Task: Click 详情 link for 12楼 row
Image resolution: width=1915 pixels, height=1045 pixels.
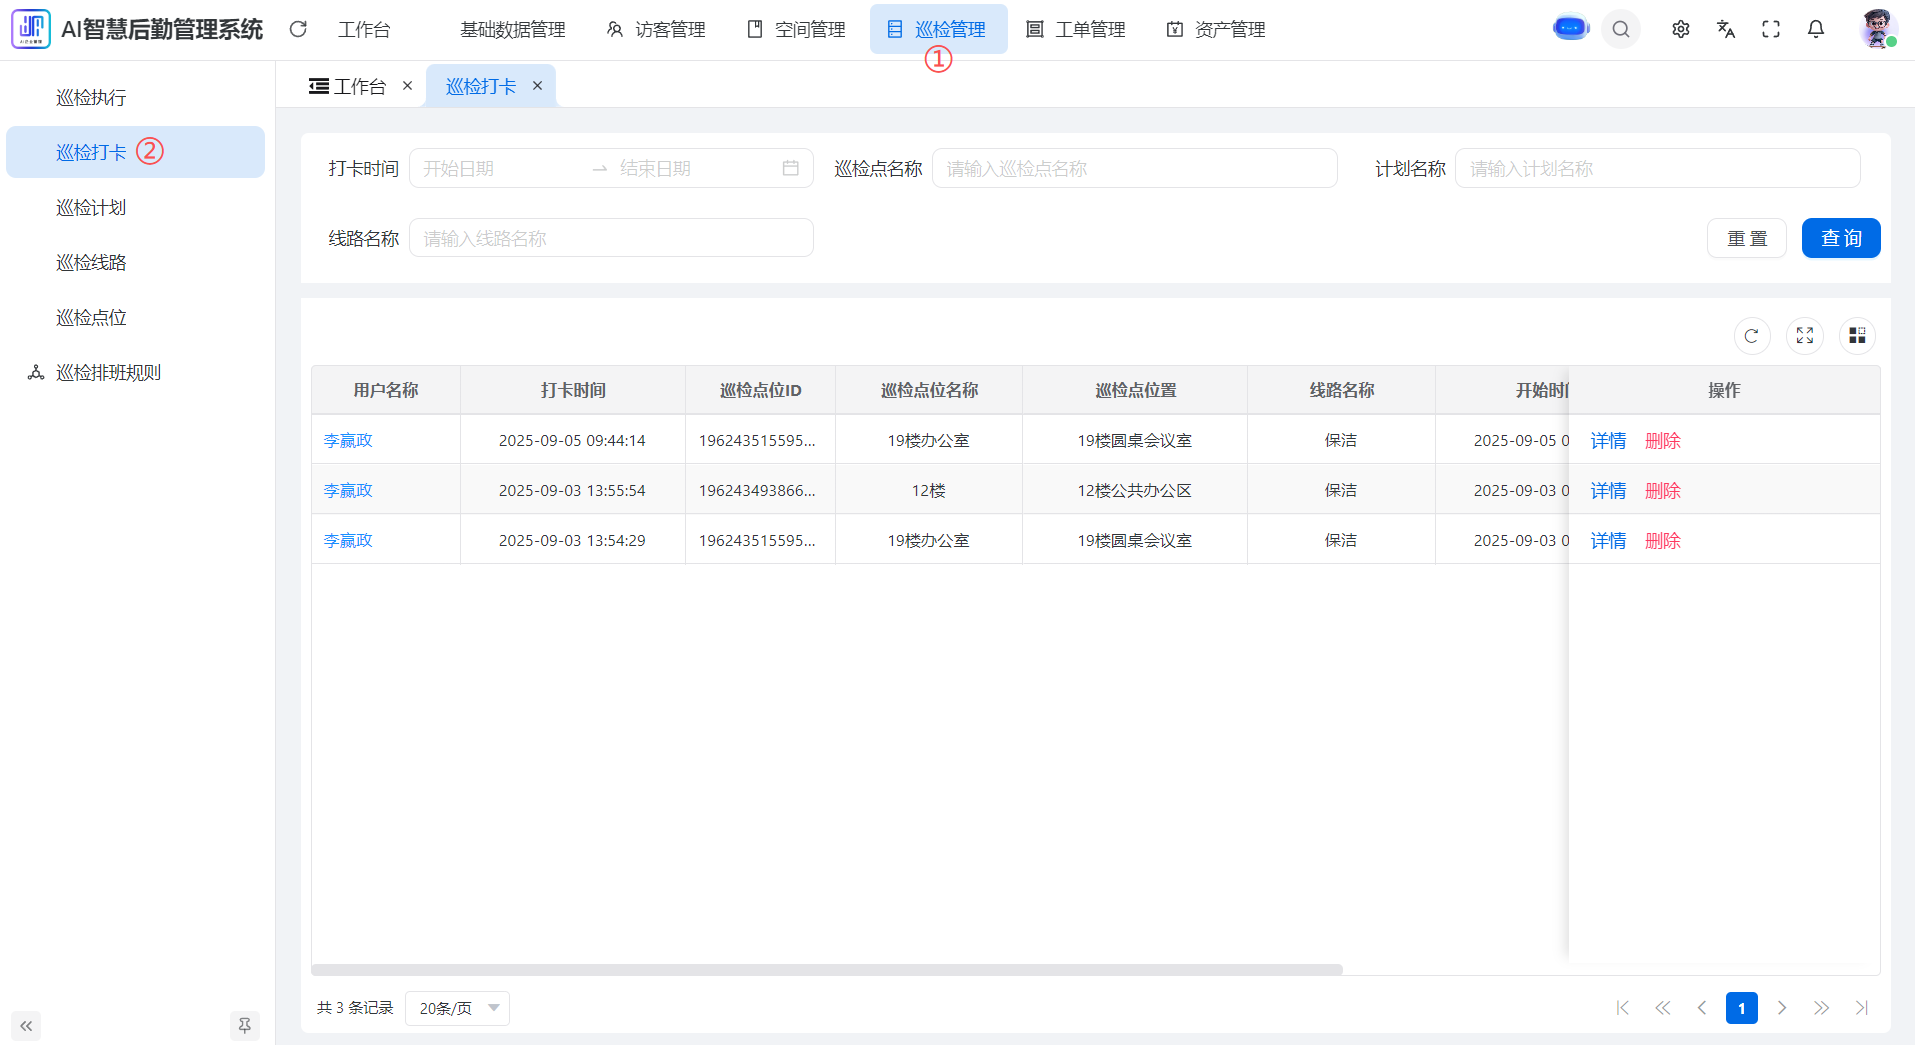Action: [1608, 491]
